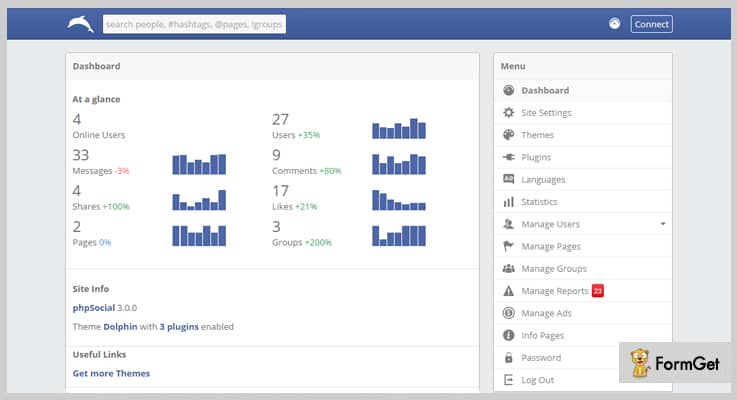Click the red Manage Reports count badge

pos(597,291)
